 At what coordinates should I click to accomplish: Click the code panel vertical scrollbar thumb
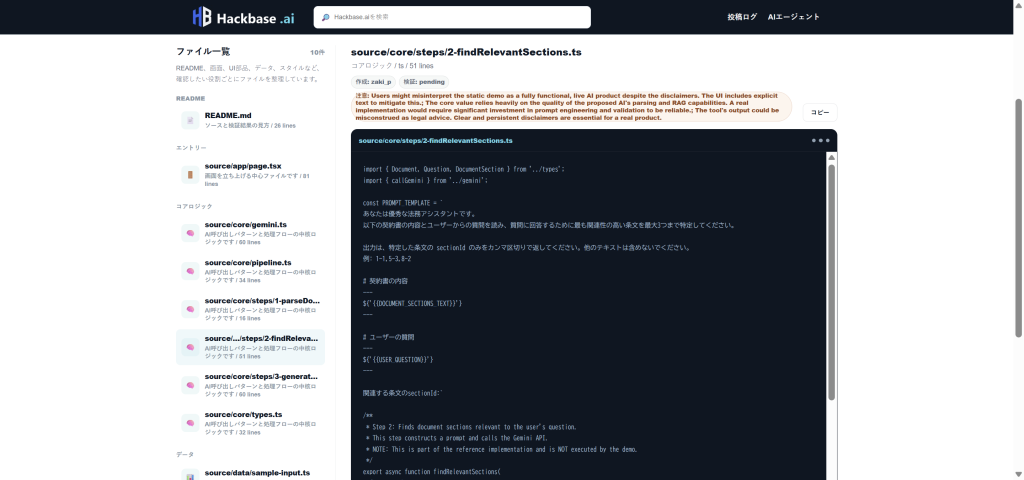click(831, 282)
